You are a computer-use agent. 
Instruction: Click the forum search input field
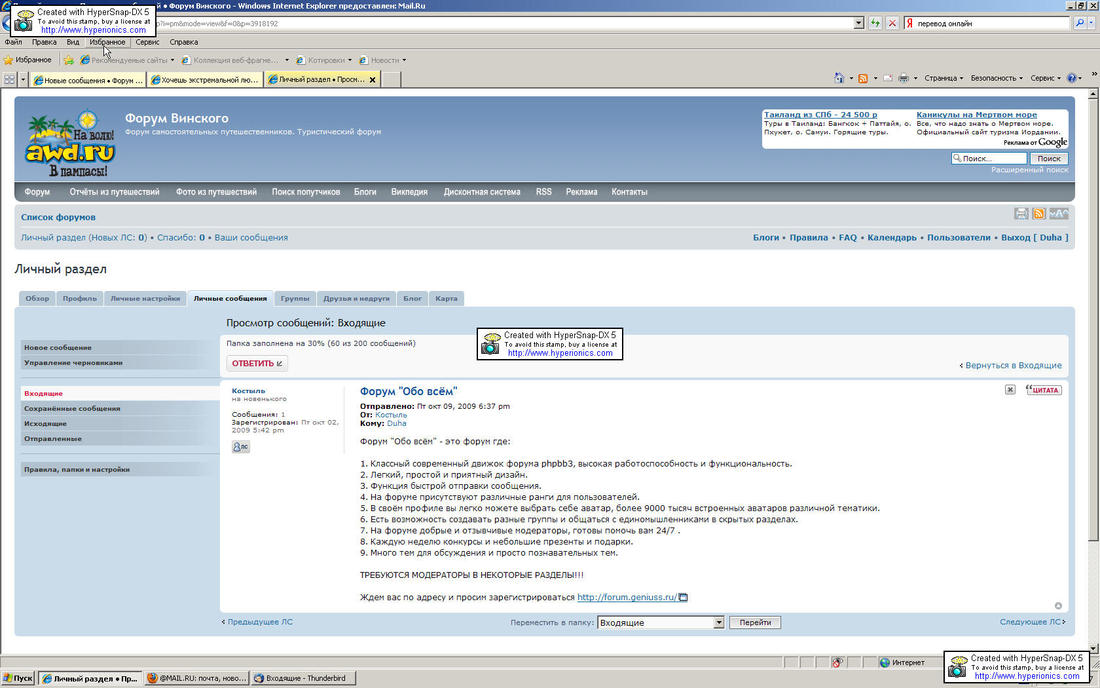(989, 158)
